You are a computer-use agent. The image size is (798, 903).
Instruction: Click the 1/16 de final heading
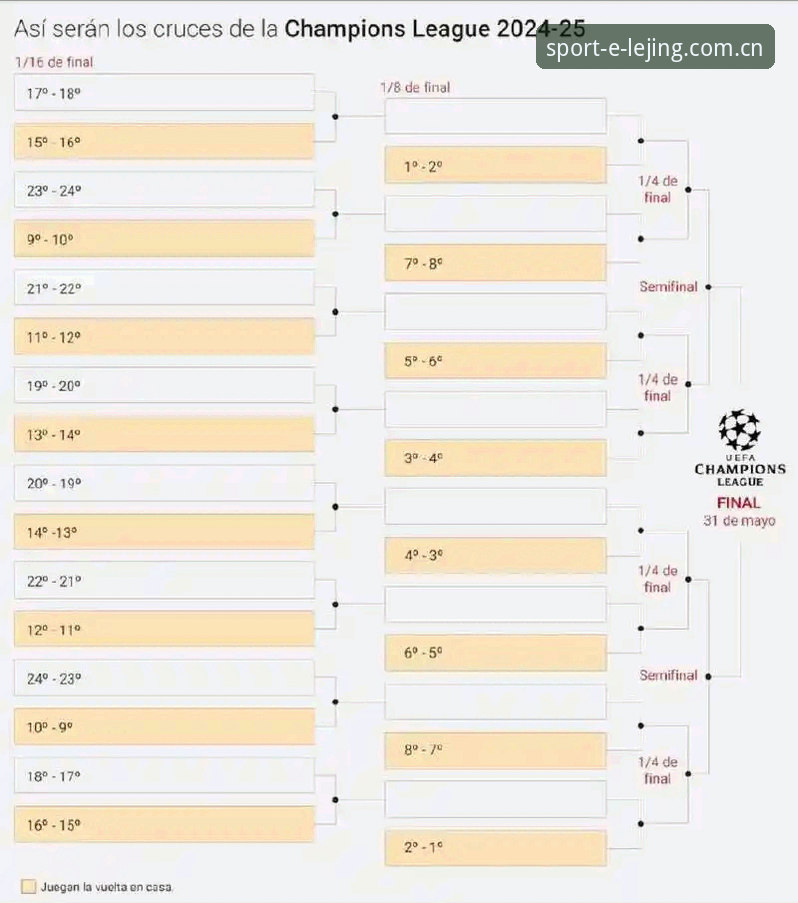pos(54,62)
